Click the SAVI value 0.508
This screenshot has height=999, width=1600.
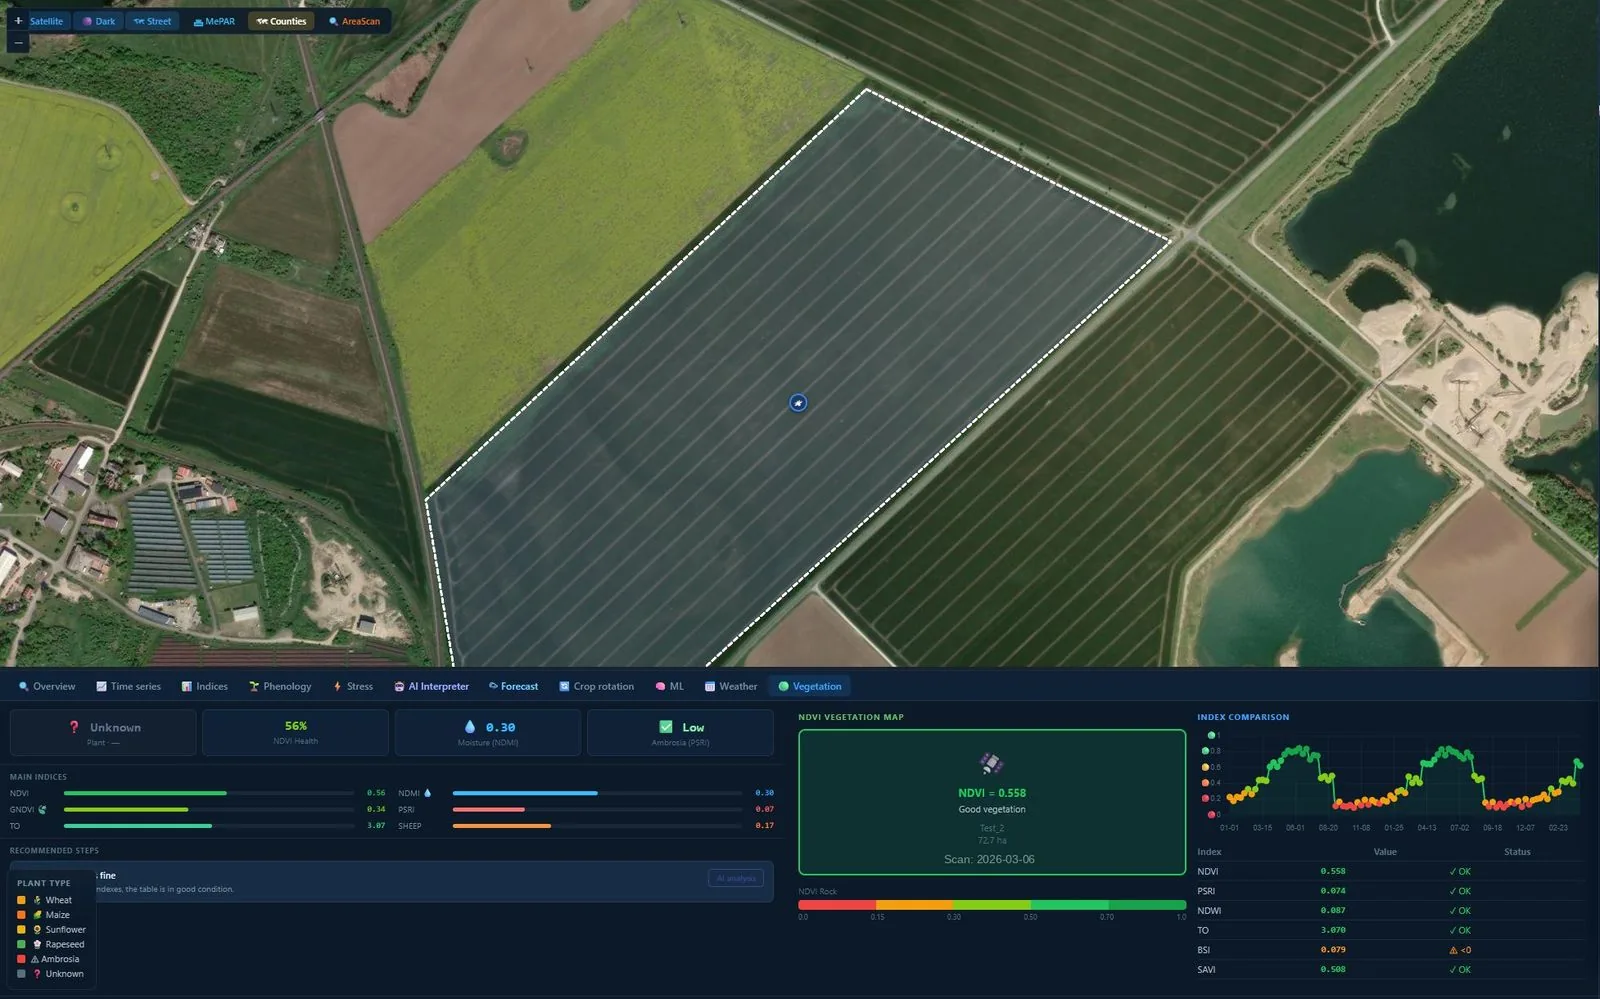click(x=1332, y=969)
